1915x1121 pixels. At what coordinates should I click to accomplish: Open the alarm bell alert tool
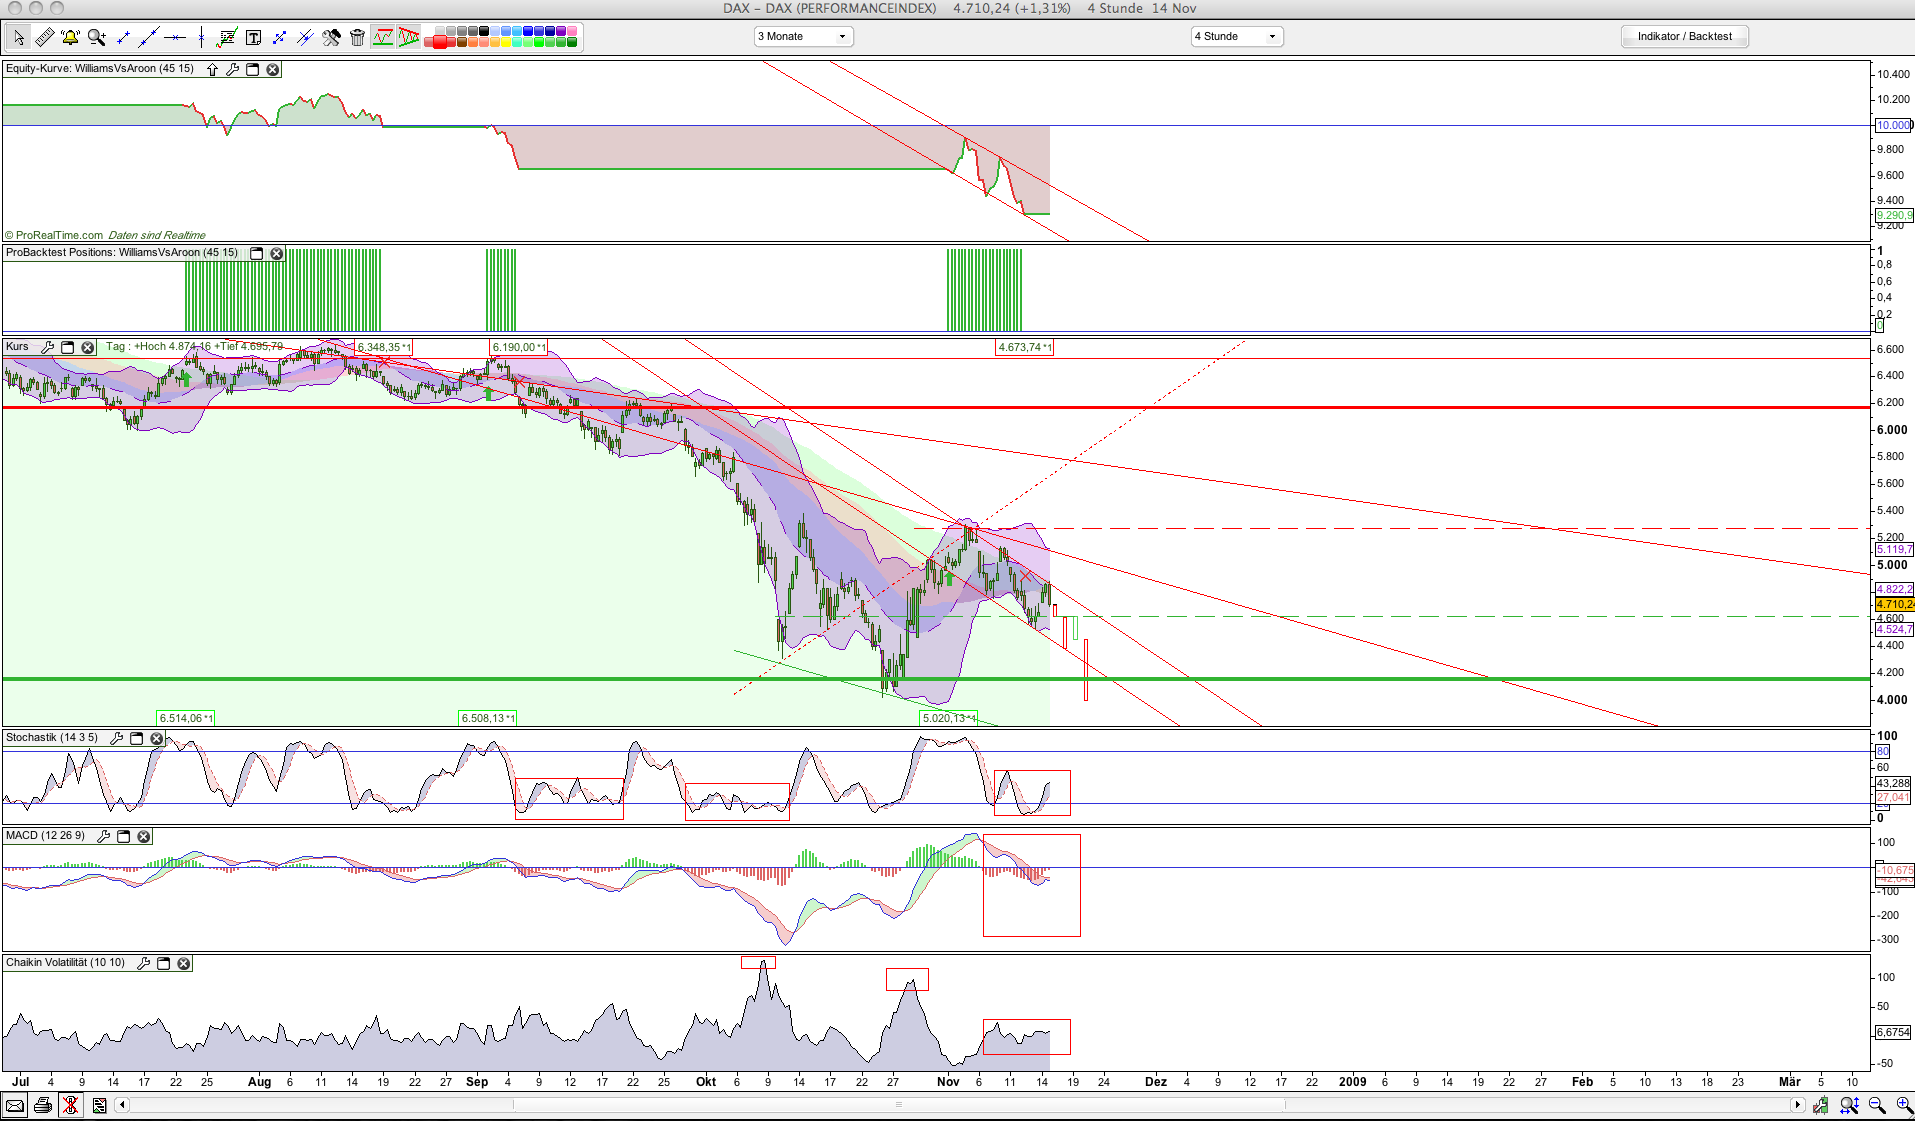click(x=70, y=38)
